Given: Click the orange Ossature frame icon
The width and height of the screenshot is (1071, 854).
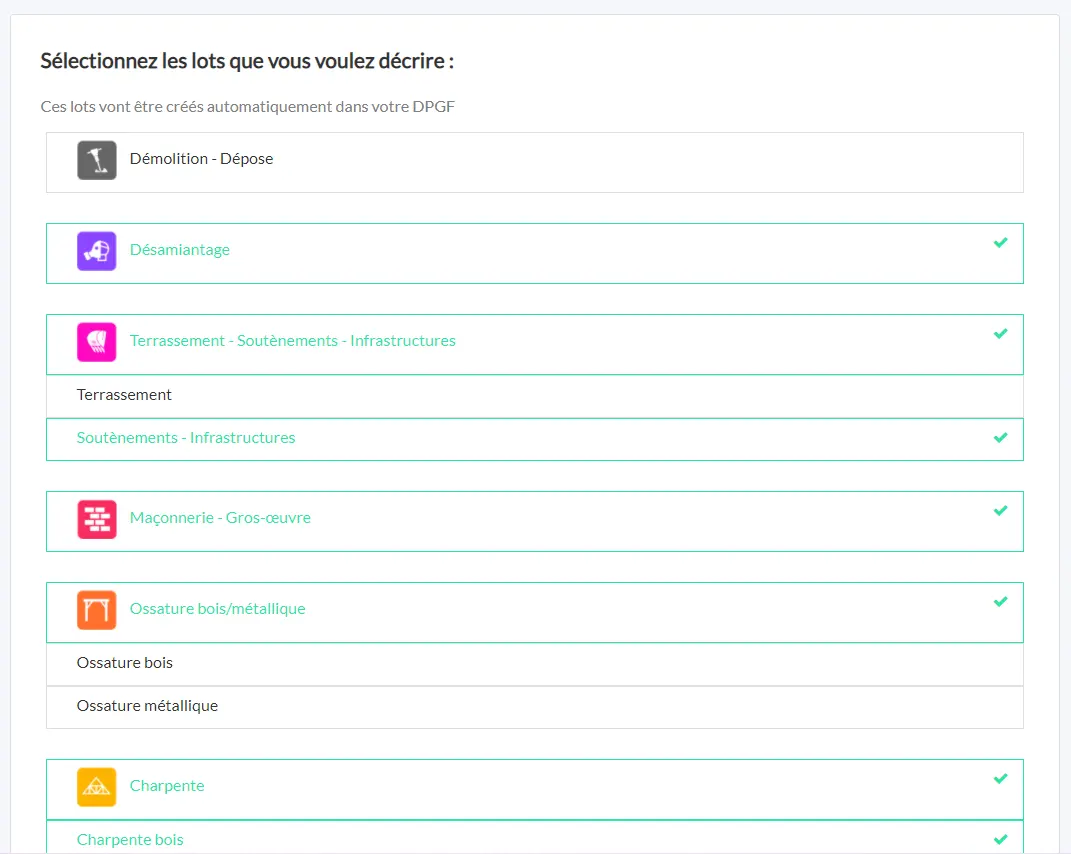Looking at the screenshot, I should tap(96, 609).
